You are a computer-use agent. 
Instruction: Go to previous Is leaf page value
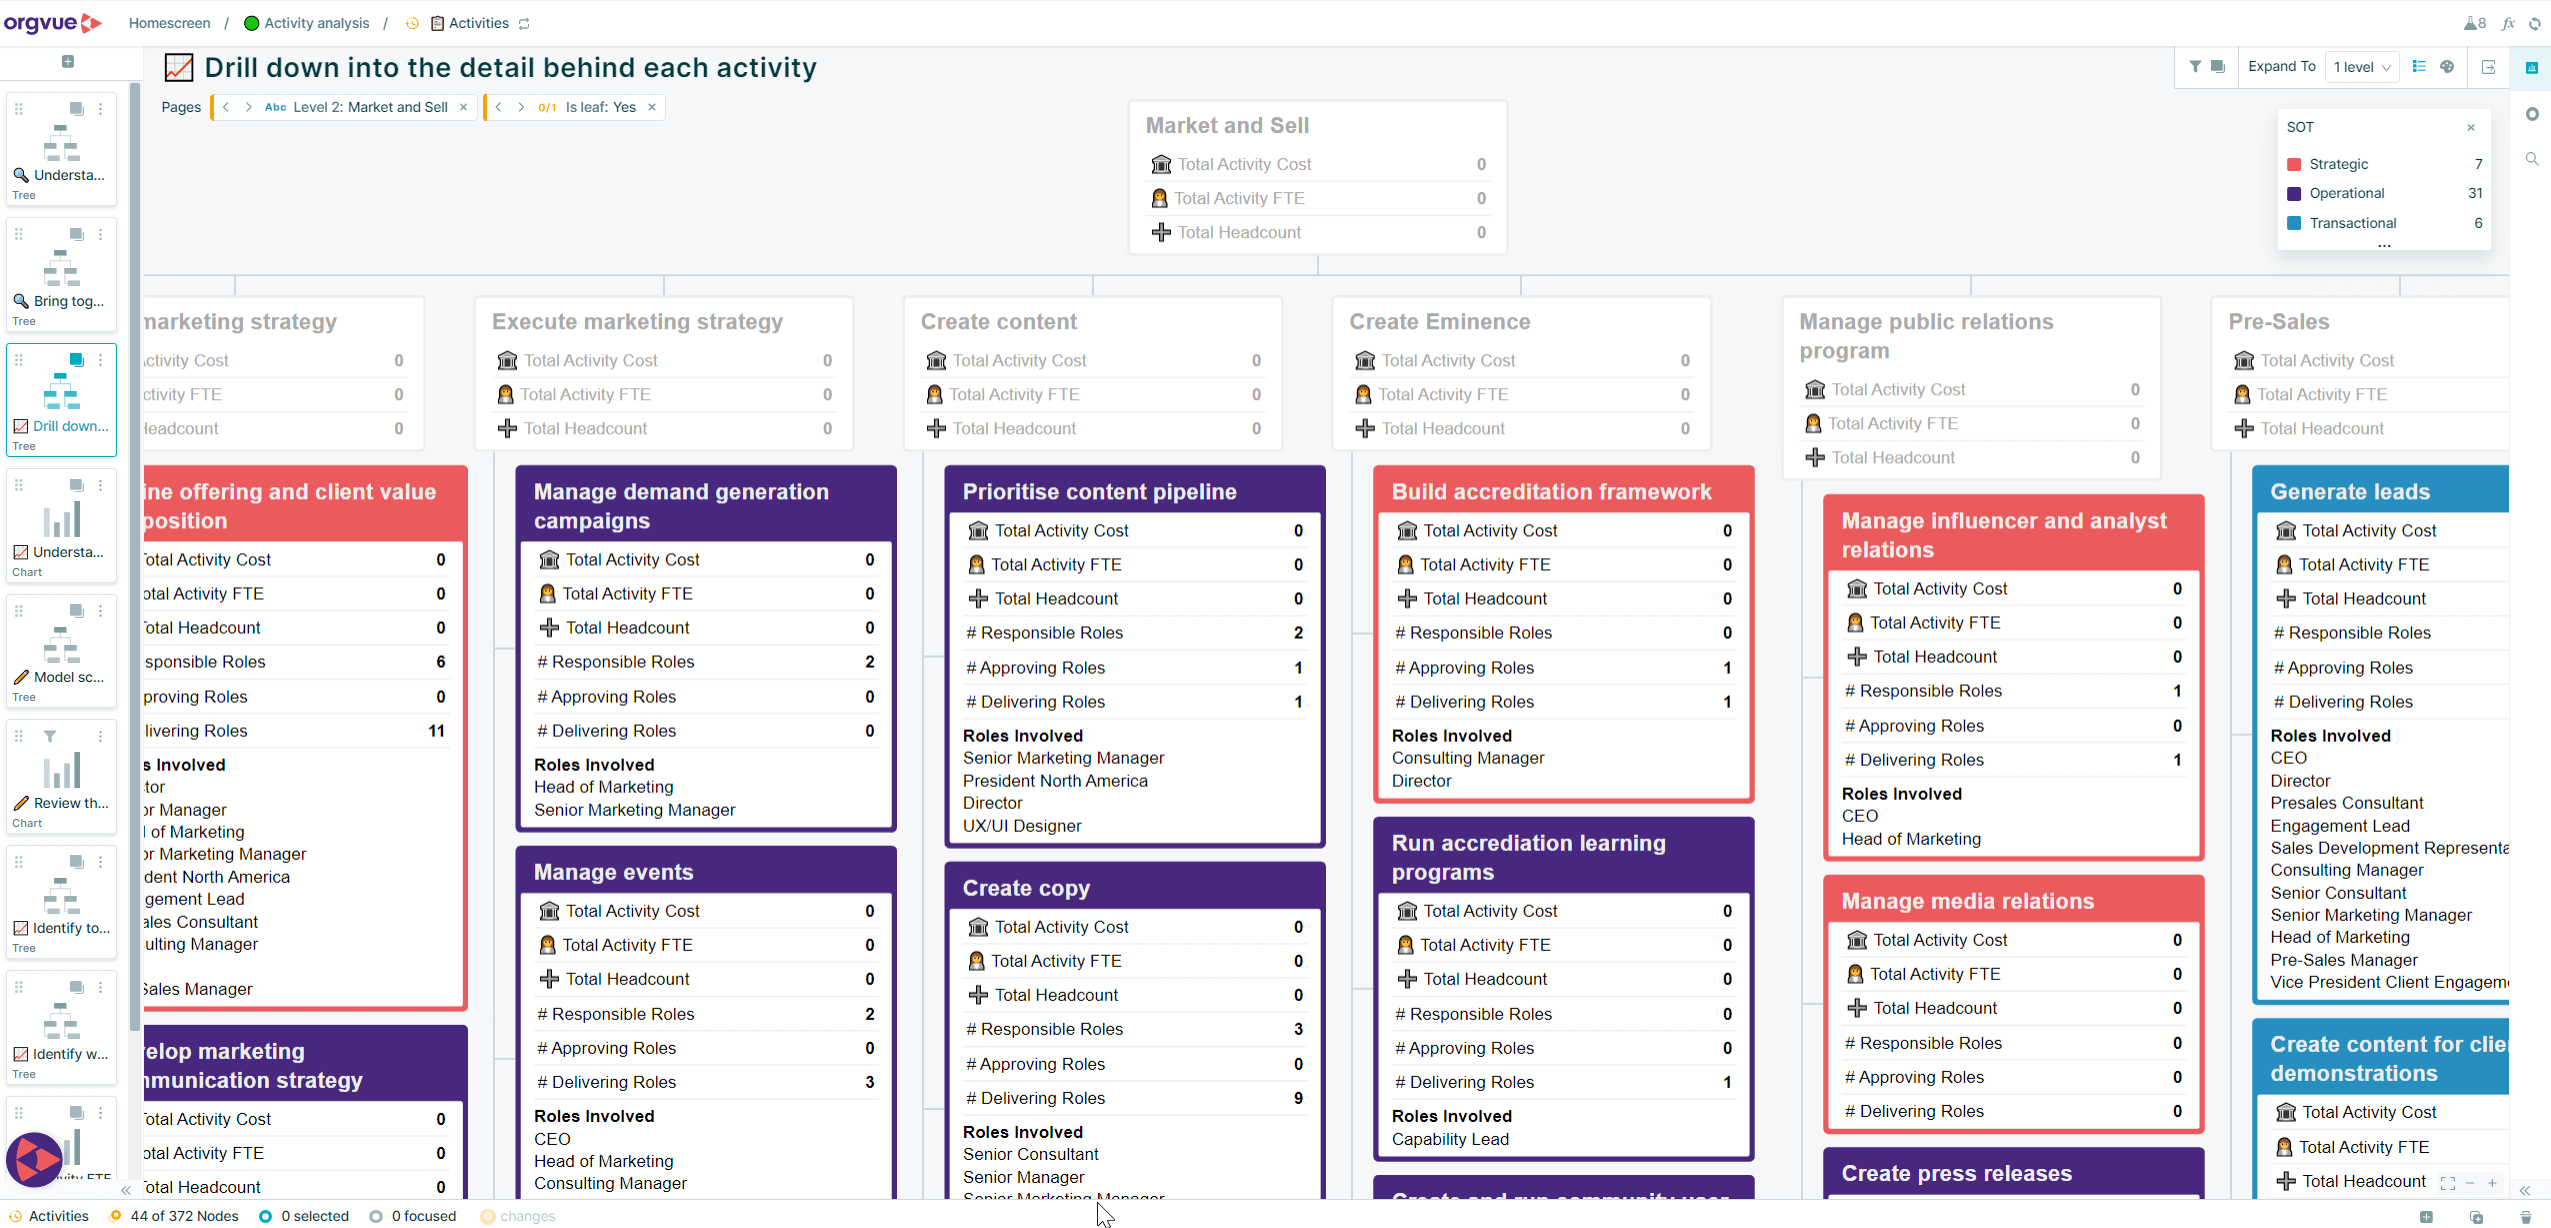pos(498,107)
